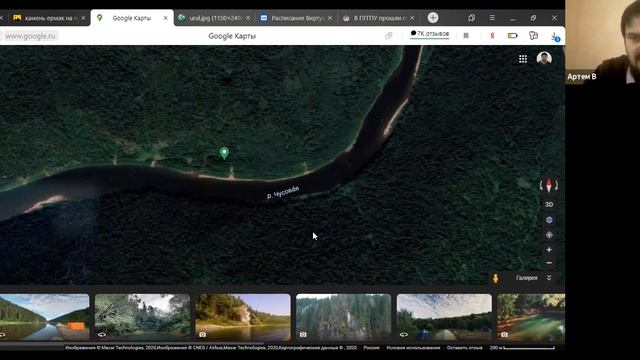
Task: Close the 'камень ермак' tab
Action: click(83, 18)
